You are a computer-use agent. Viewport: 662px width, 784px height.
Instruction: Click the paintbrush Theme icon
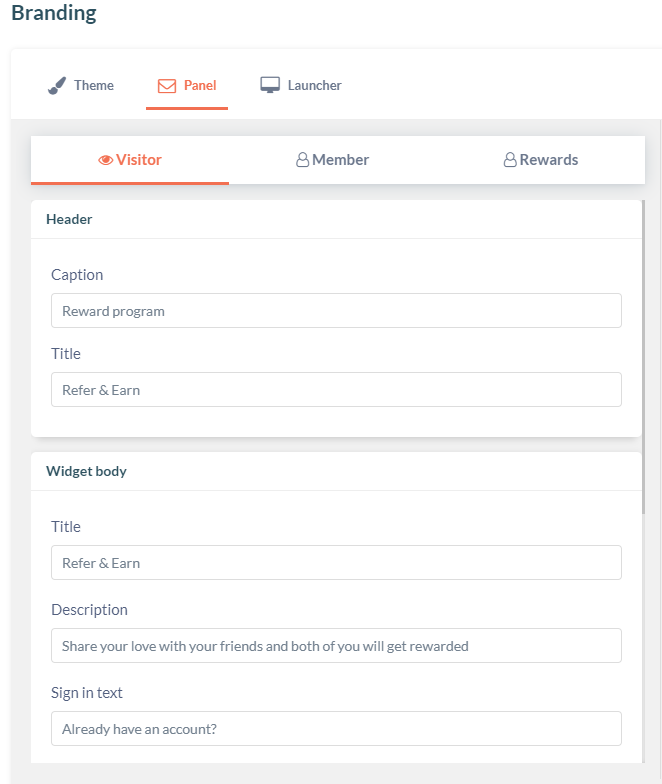[57, 86]
